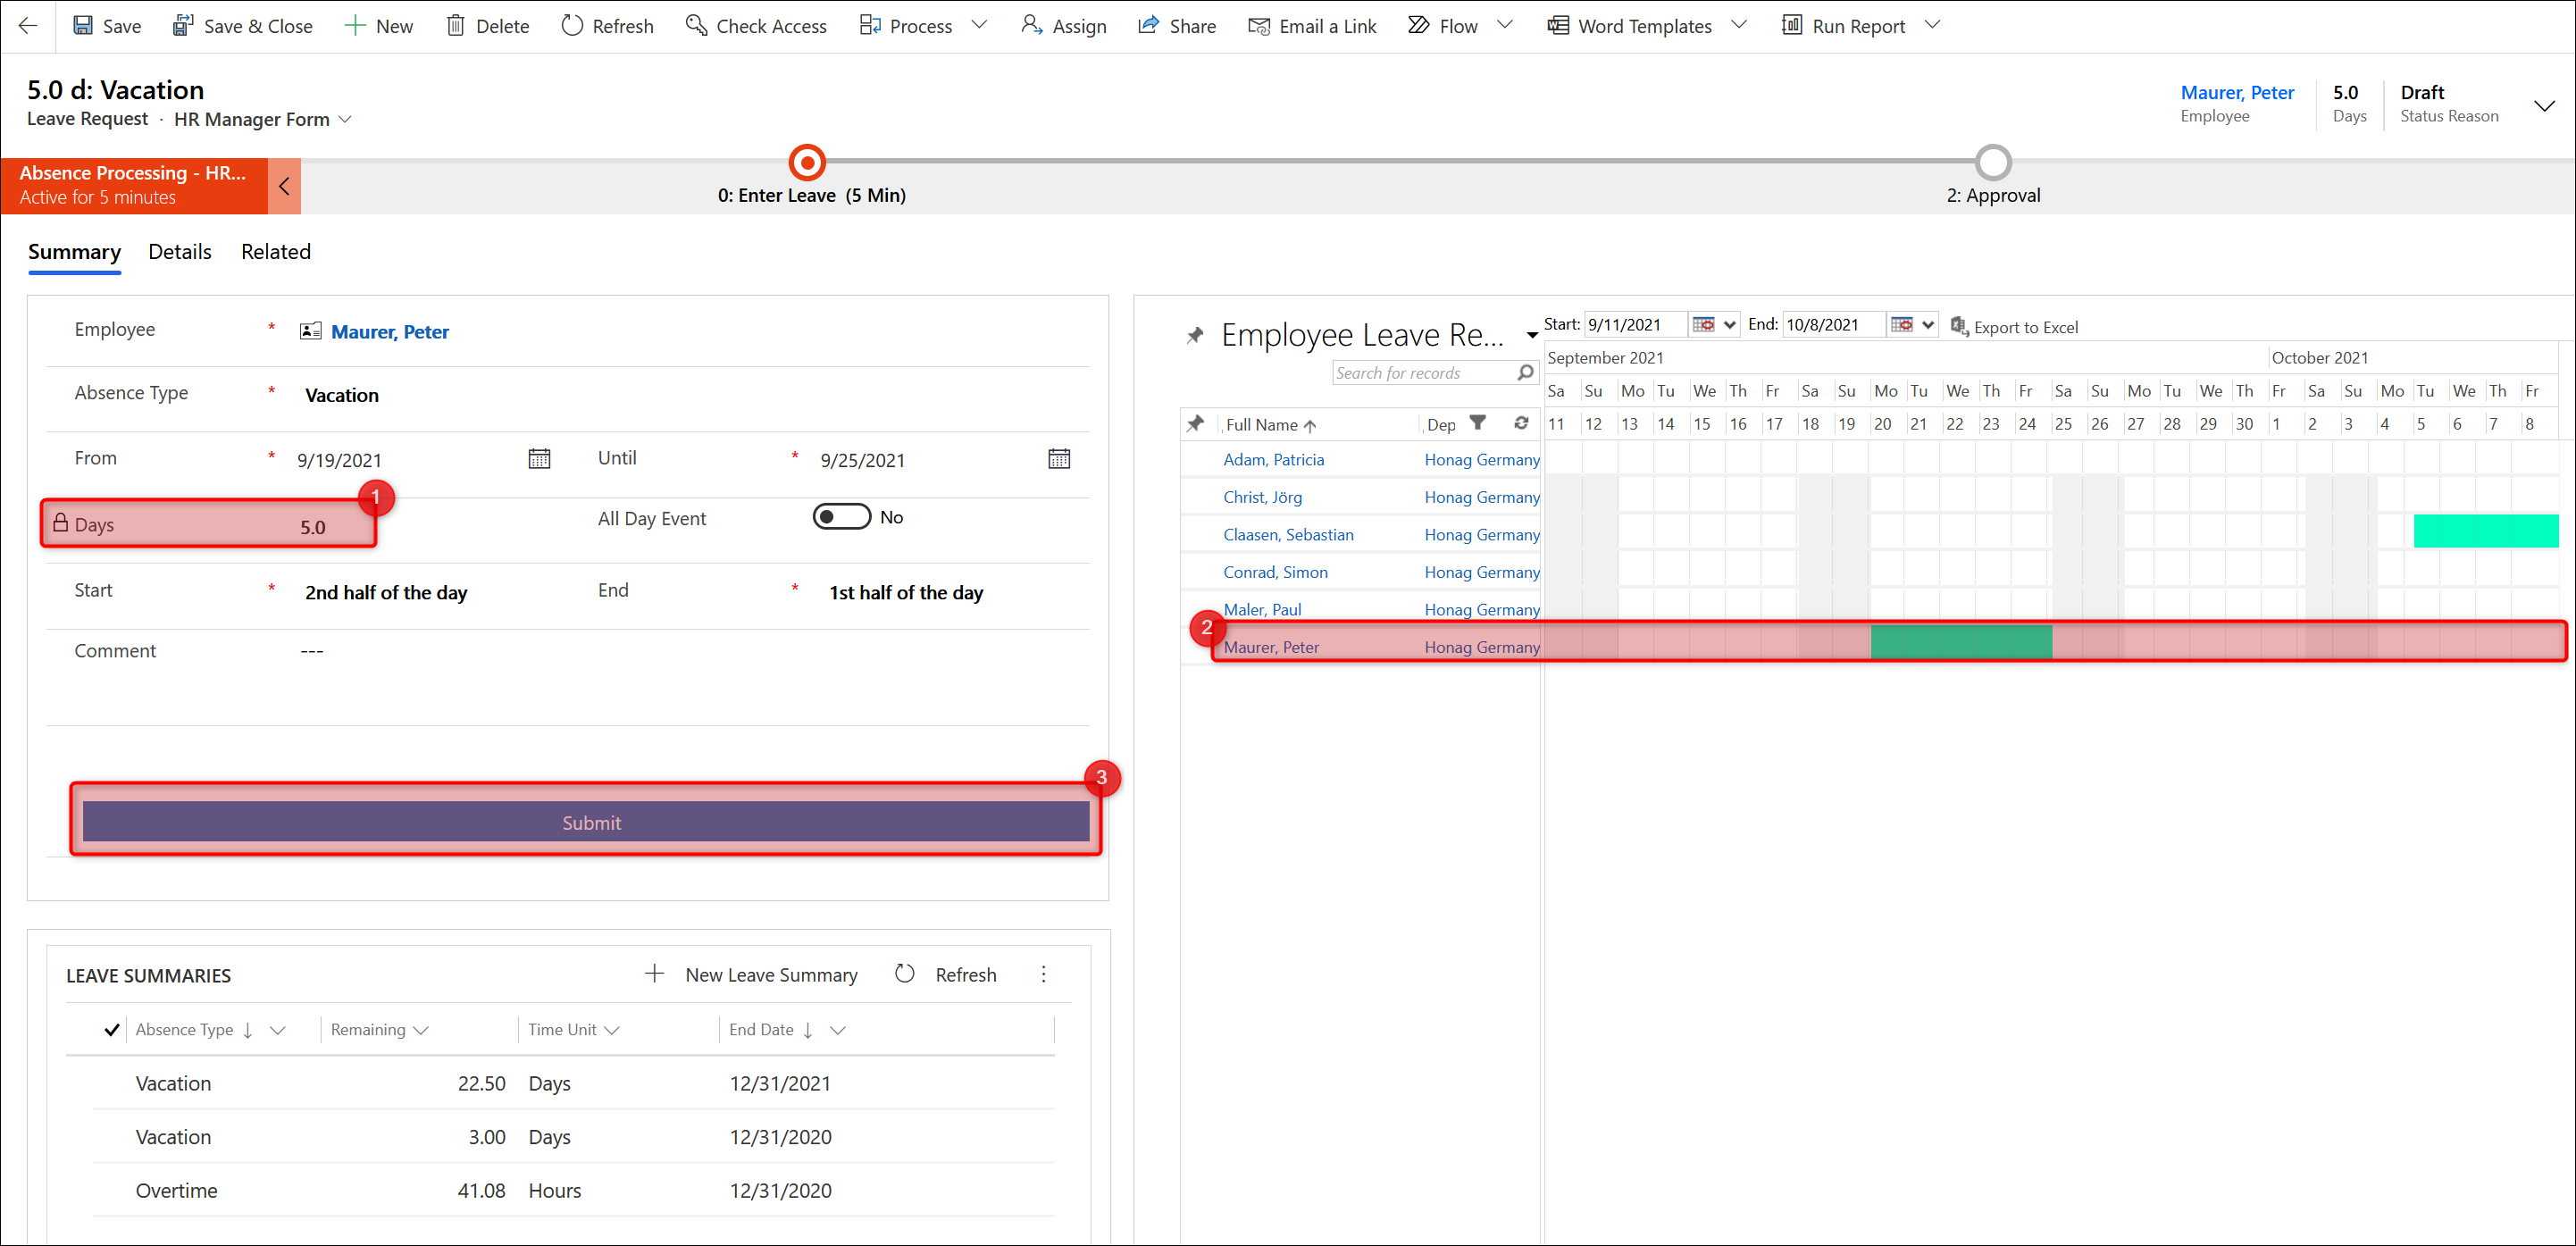2576x1246 pixels.
Task: Click the back arrow icon
Action: tap(28, 26)
